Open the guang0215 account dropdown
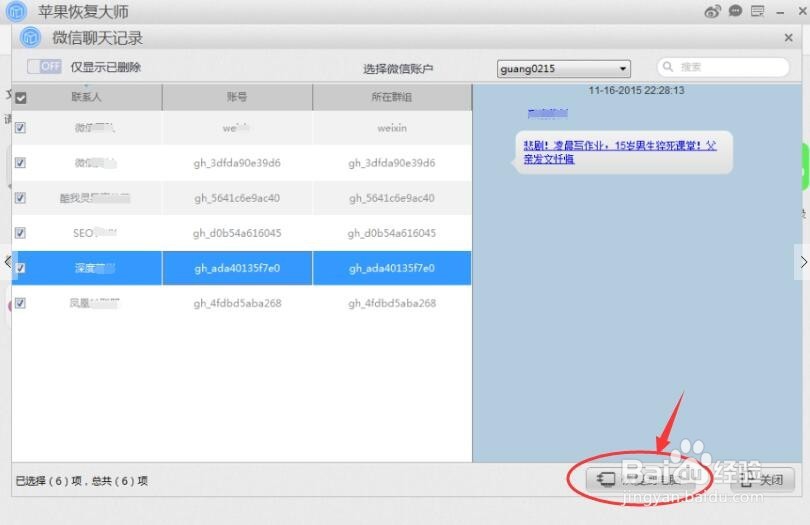The height and width of the screenshot is (525, 810). click(x=564, y=69)
